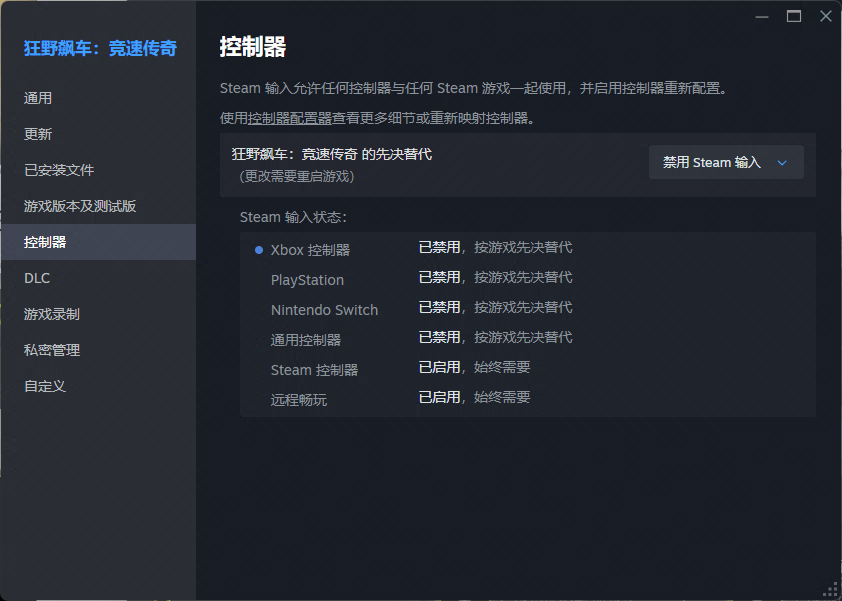Screen dimensions: 842x601
Task: Maximize the properties window
Action: point(794,17)
